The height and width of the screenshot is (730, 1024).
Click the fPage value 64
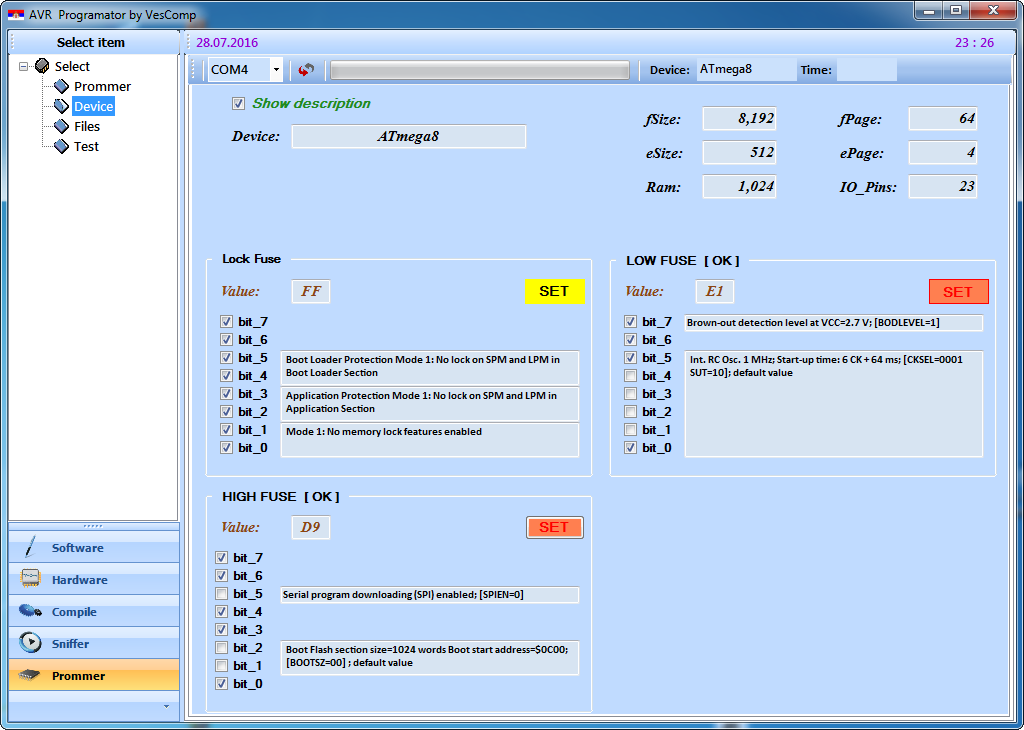pyautogui.click(x=943, y=119)
